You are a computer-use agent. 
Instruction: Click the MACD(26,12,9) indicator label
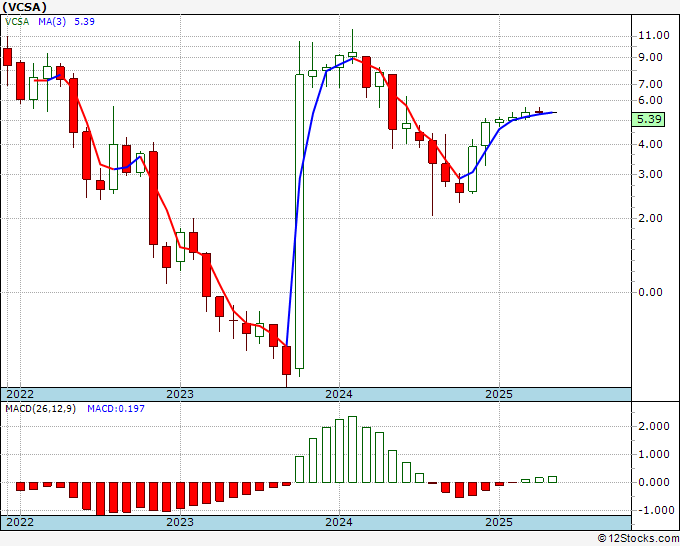40,409
